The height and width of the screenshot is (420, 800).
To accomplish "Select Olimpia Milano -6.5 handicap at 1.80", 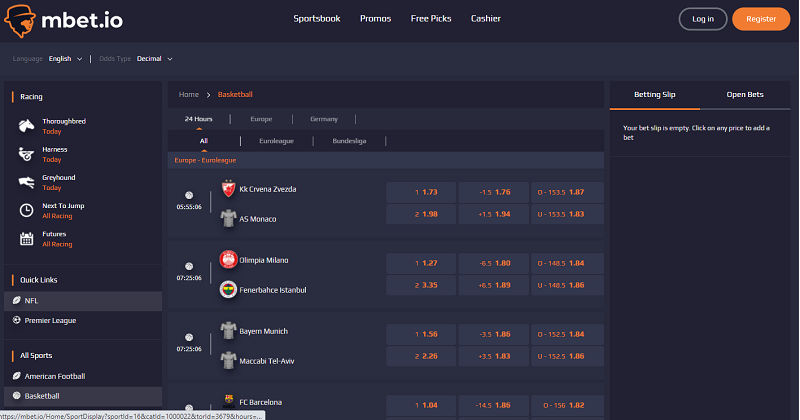I will 493,263.
